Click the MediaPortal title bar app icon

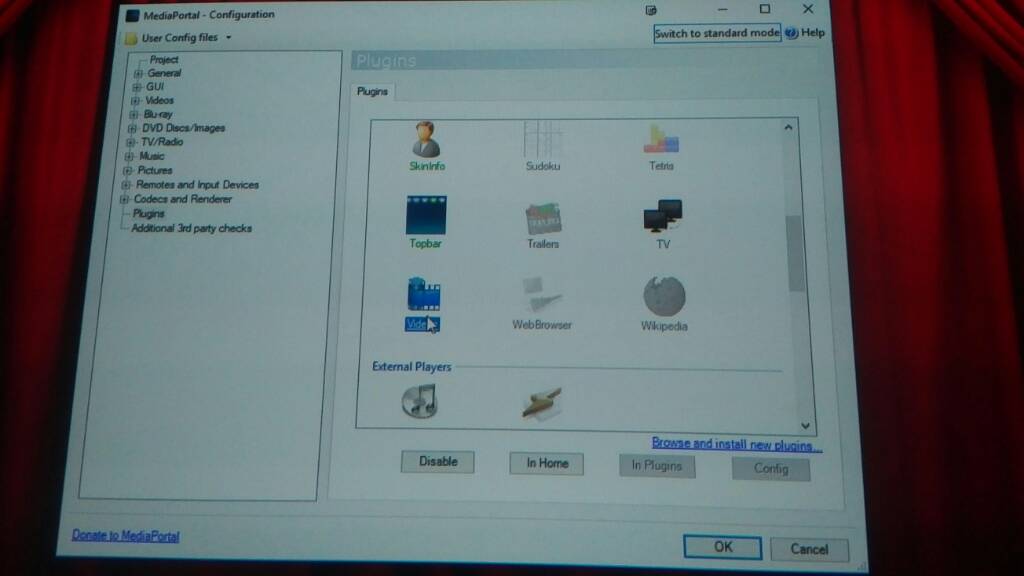coord(133,15)
